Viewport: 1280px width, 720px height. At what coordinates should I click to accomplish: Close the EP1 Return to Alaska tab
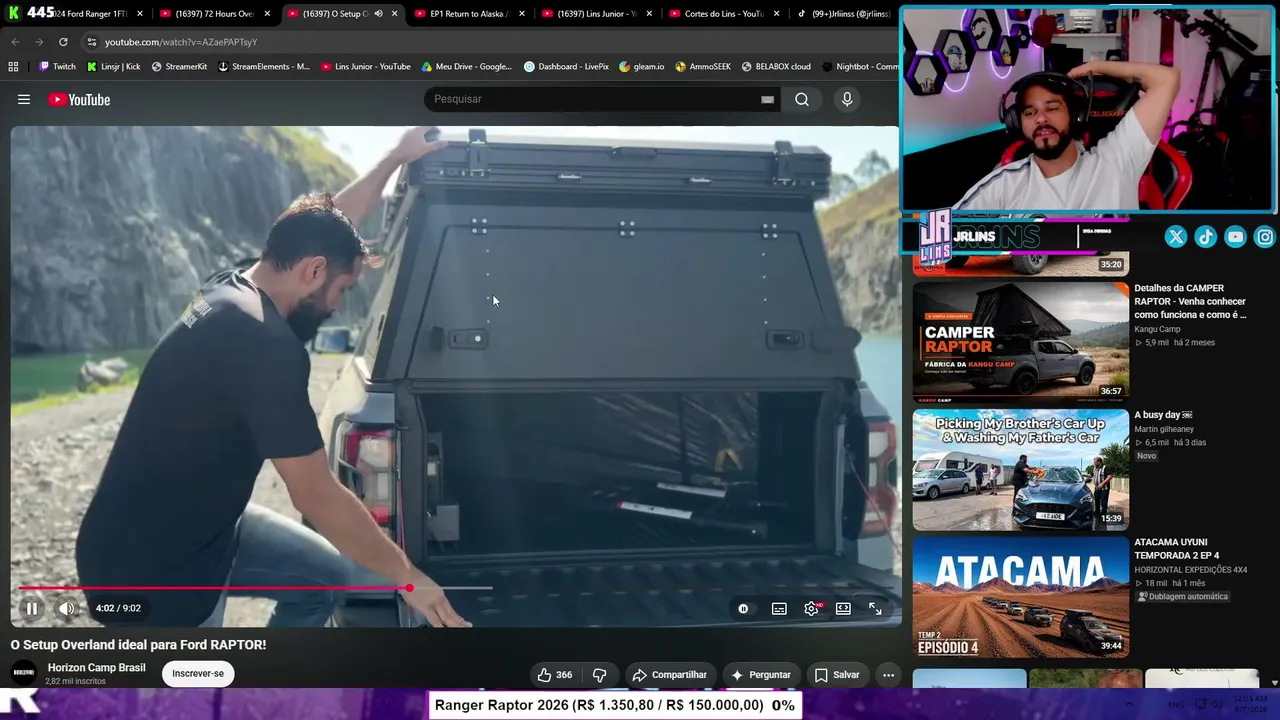pyautogui.click(x=521, y=14)
